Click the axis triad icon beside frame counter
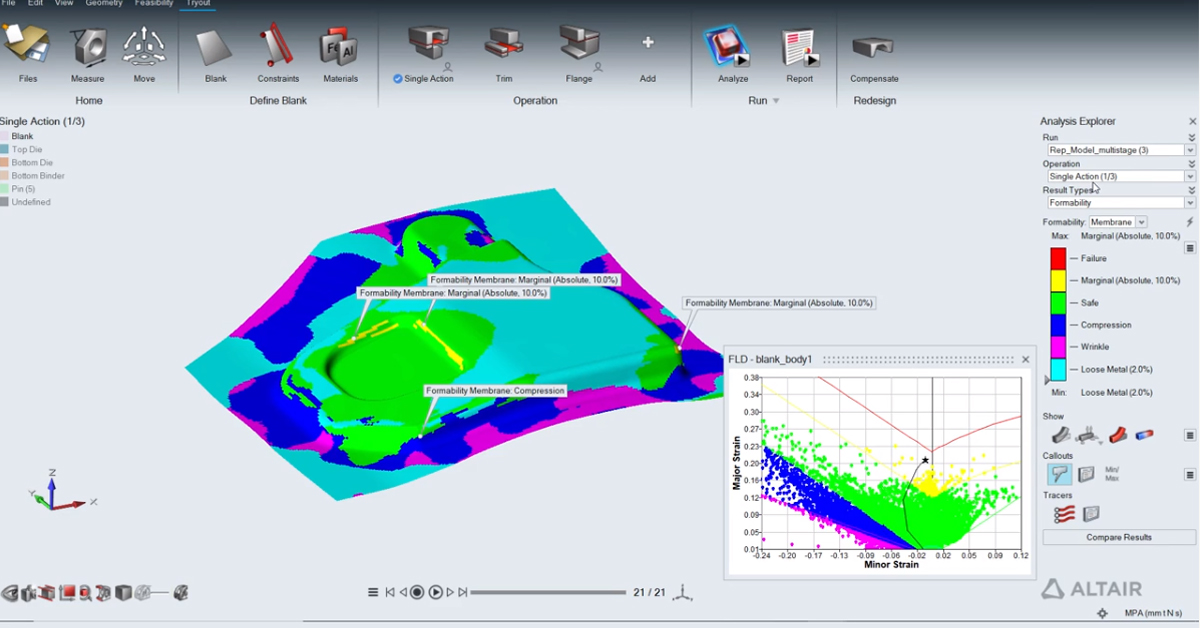This screenshot has width=1200, height=628. (683, 593)
